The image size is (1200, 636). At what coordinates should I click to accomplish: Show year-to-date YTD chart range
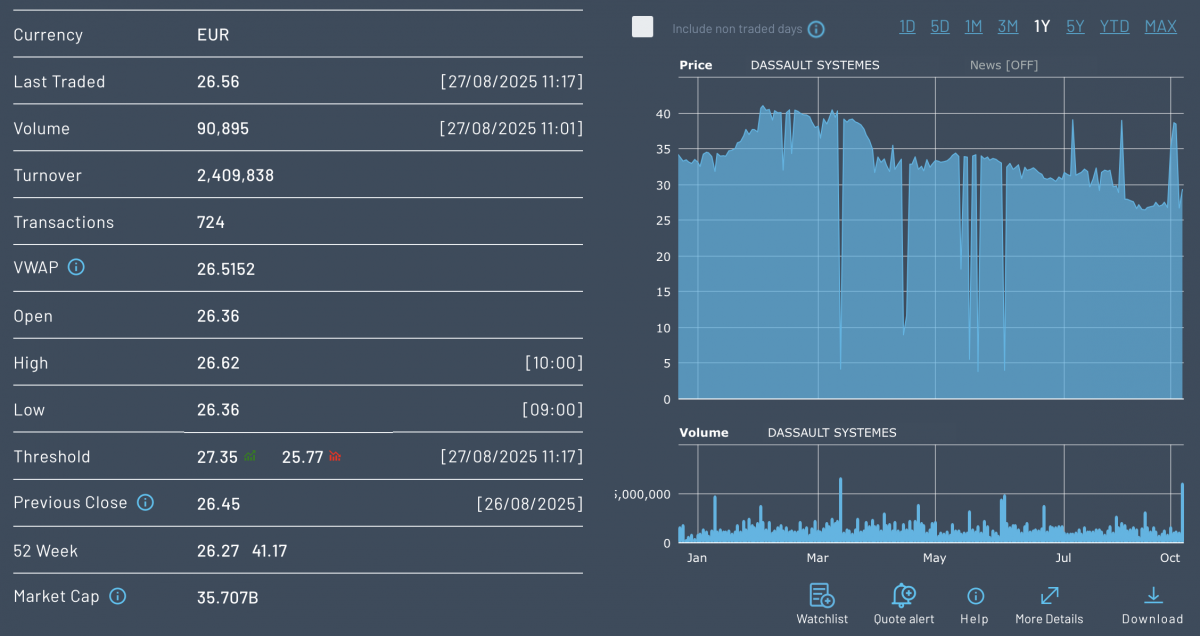coord(1115,27)
